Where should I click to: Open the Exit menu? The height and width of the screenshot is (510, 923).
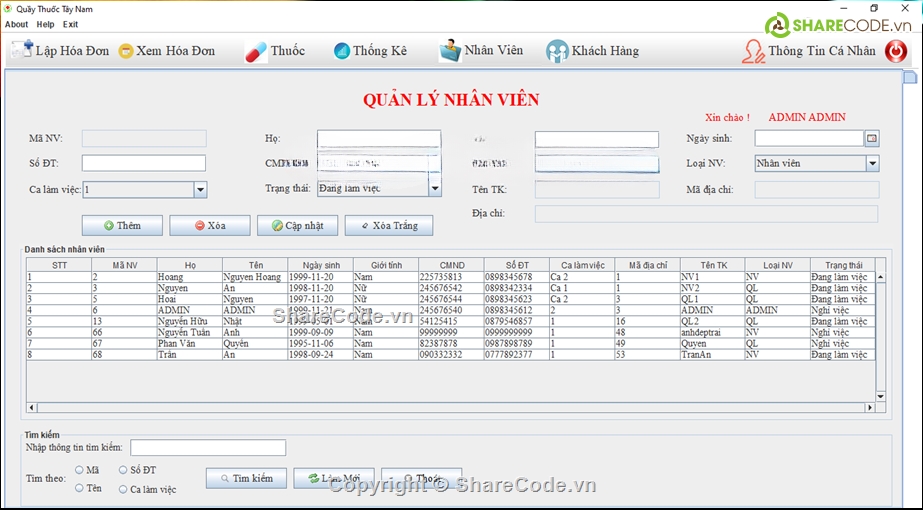click(x=70, y=24)
